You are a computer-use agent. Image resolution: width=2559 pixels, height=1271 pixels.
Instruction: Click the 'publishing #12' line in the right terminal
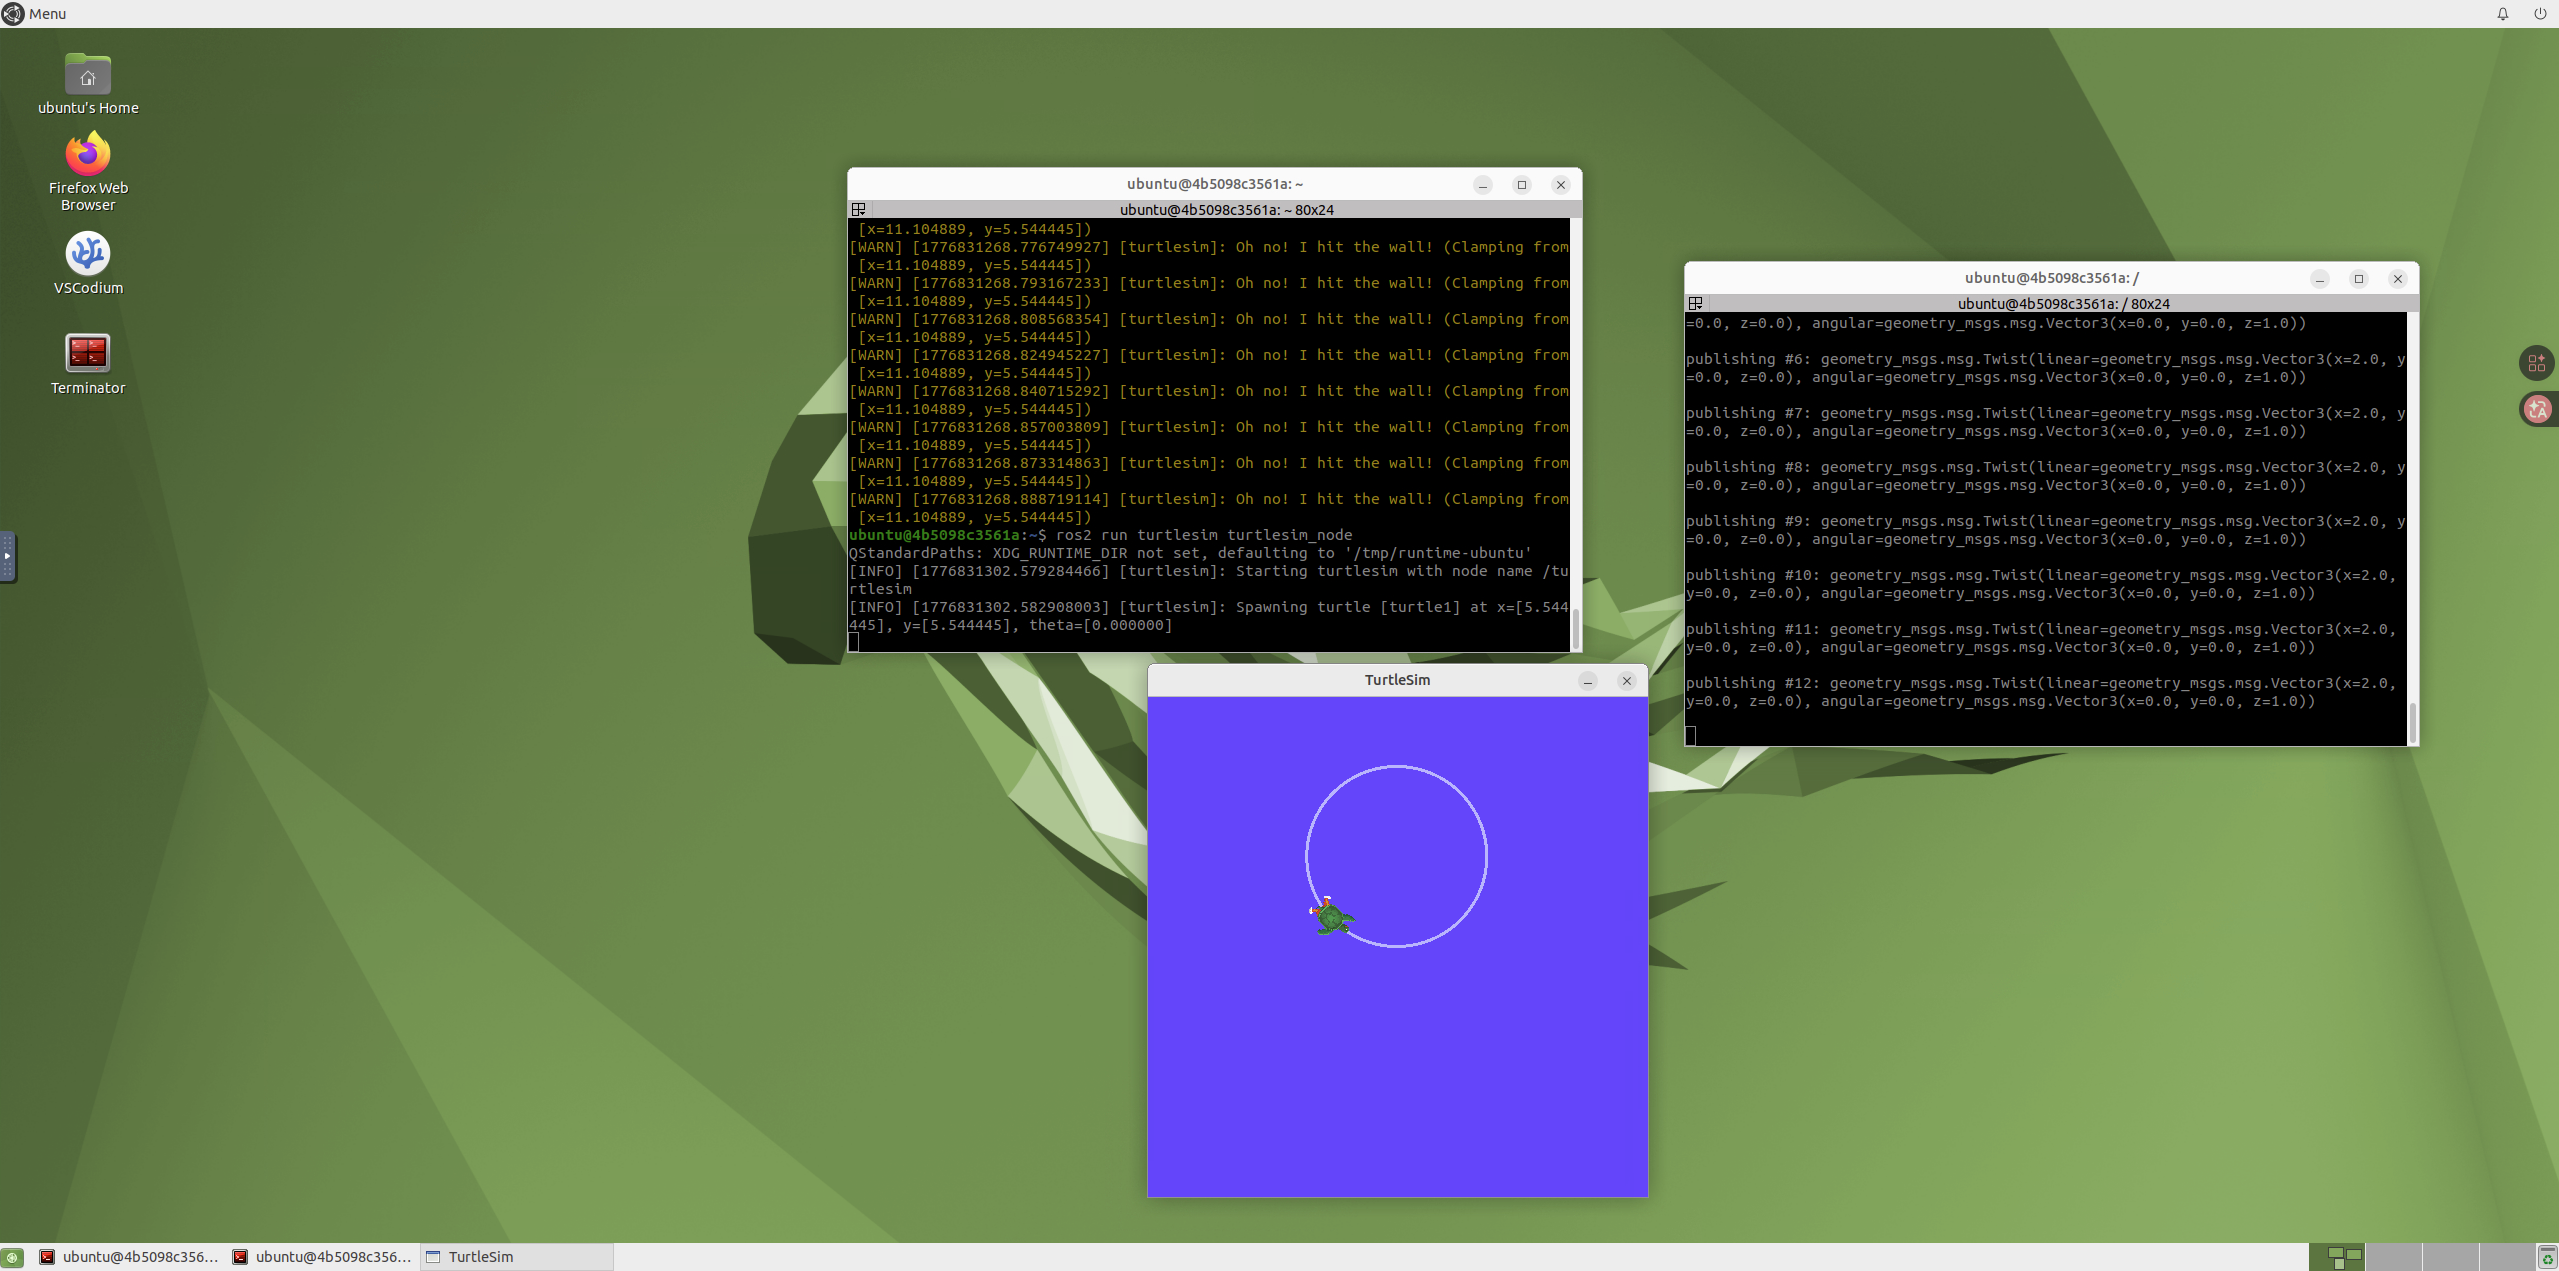pyautogui.click(x=2041, y=692)
